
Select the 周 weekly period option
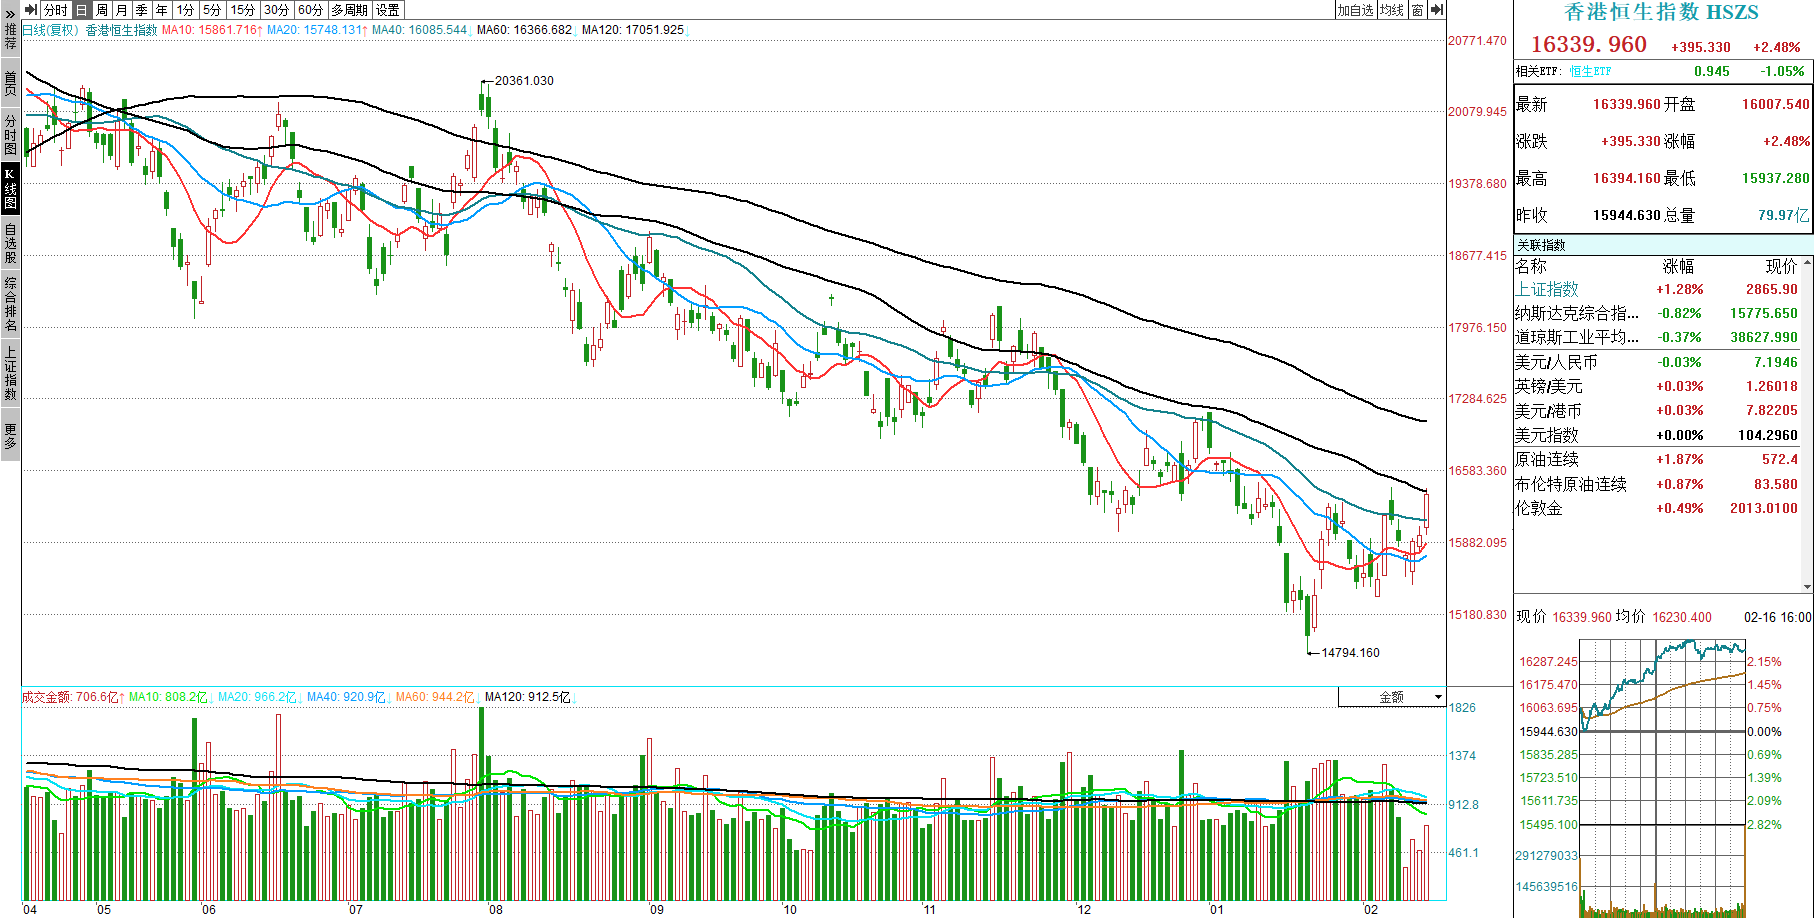(x=102, y=10)
